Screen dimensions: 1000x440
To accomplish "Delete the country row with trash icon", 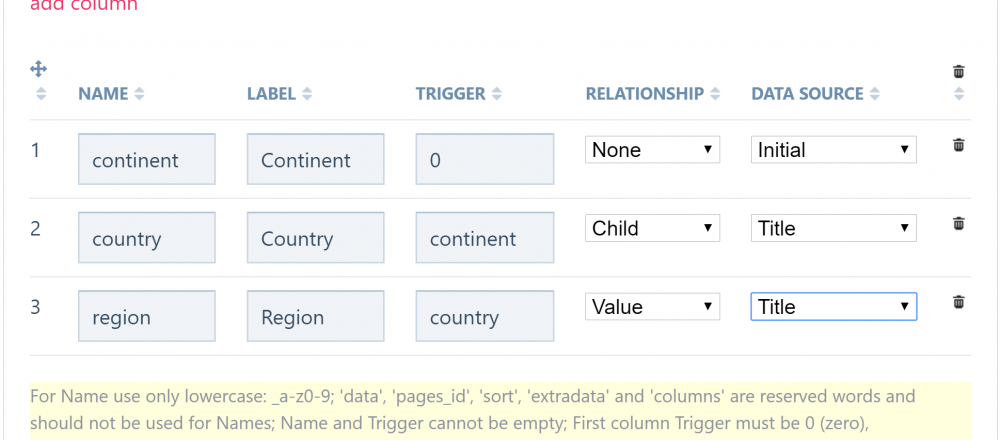I will coord(959,223).
